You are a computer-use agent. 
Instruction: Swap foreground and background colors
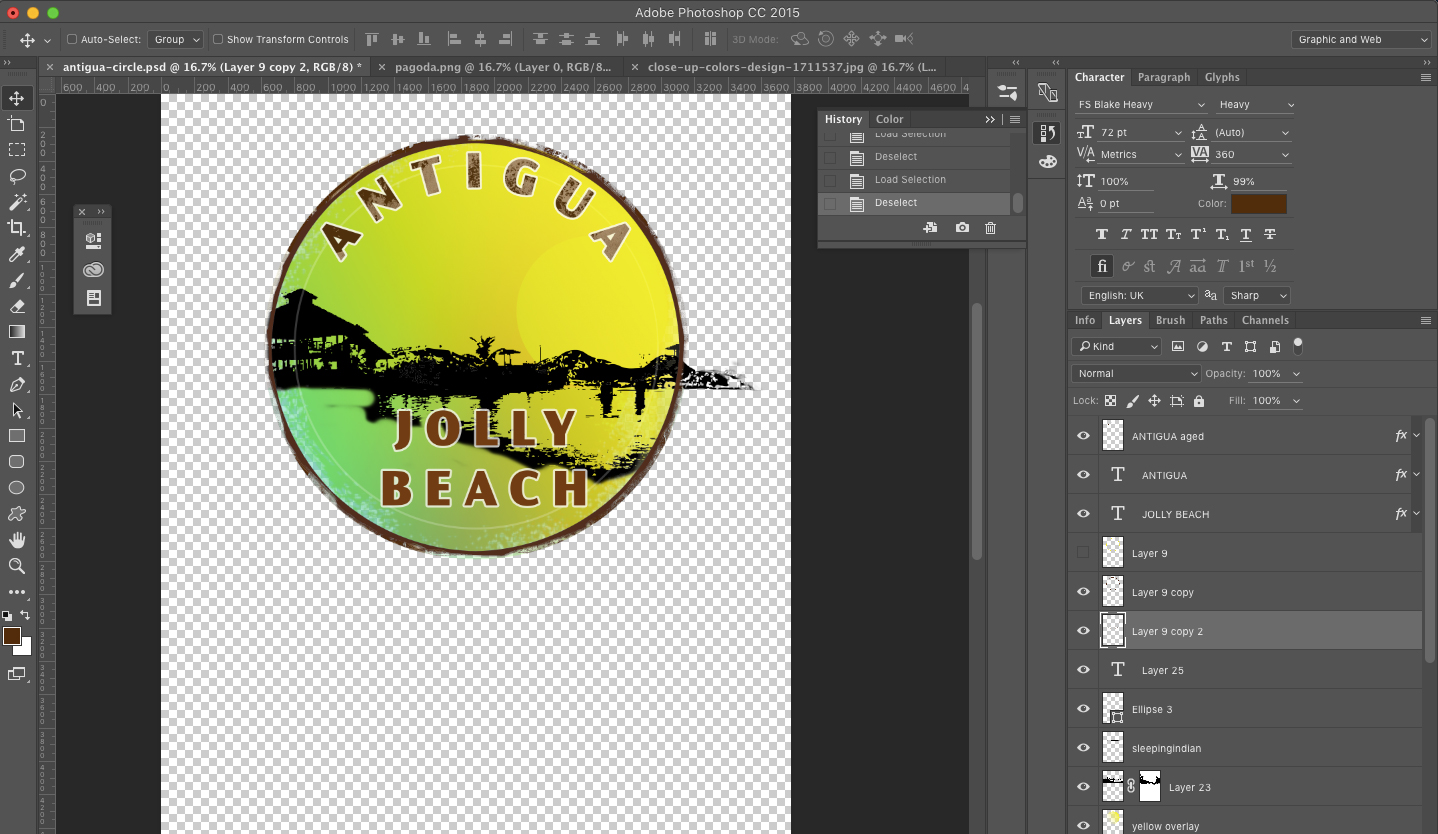pos(26,615)
